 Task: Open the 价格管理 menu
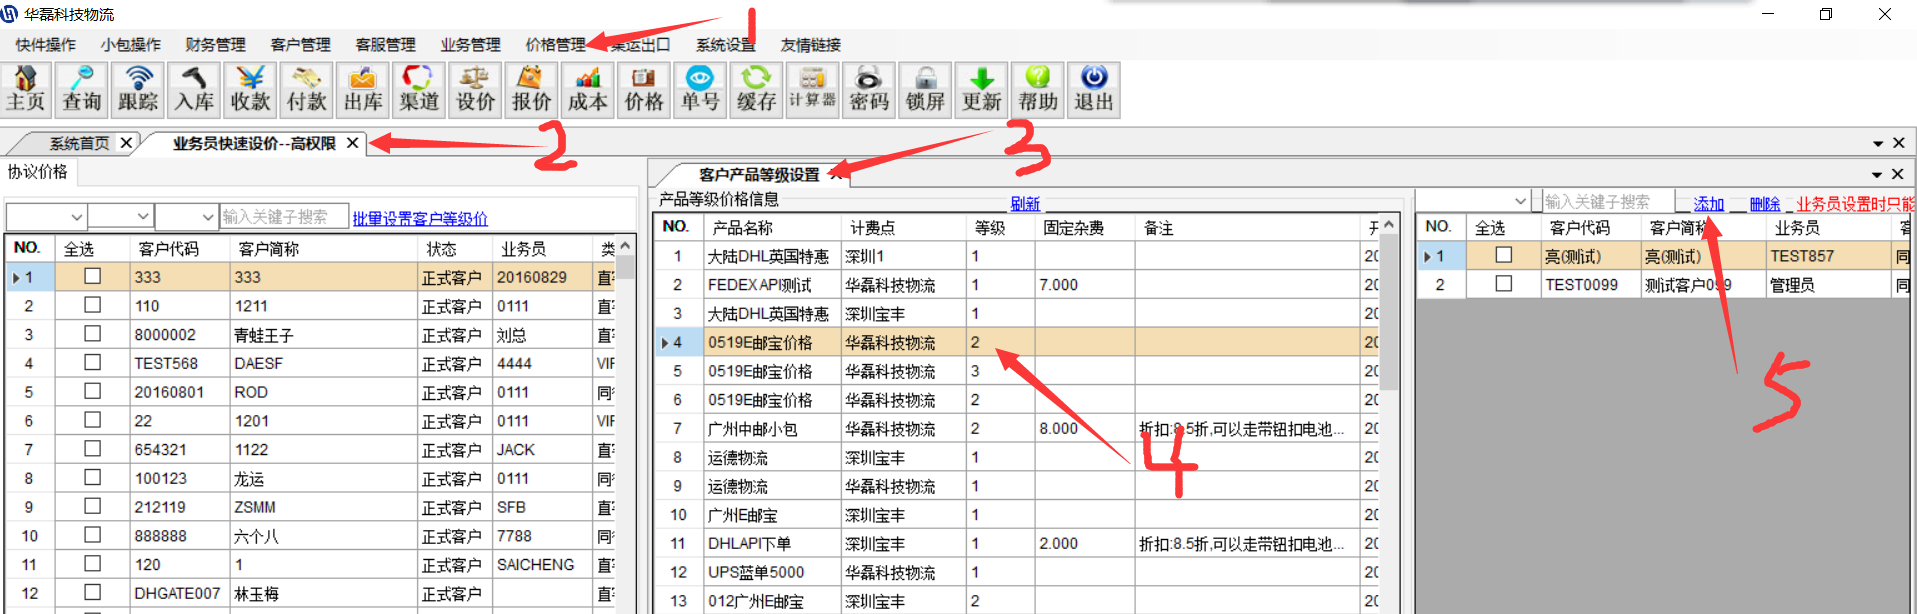point(555,45)
